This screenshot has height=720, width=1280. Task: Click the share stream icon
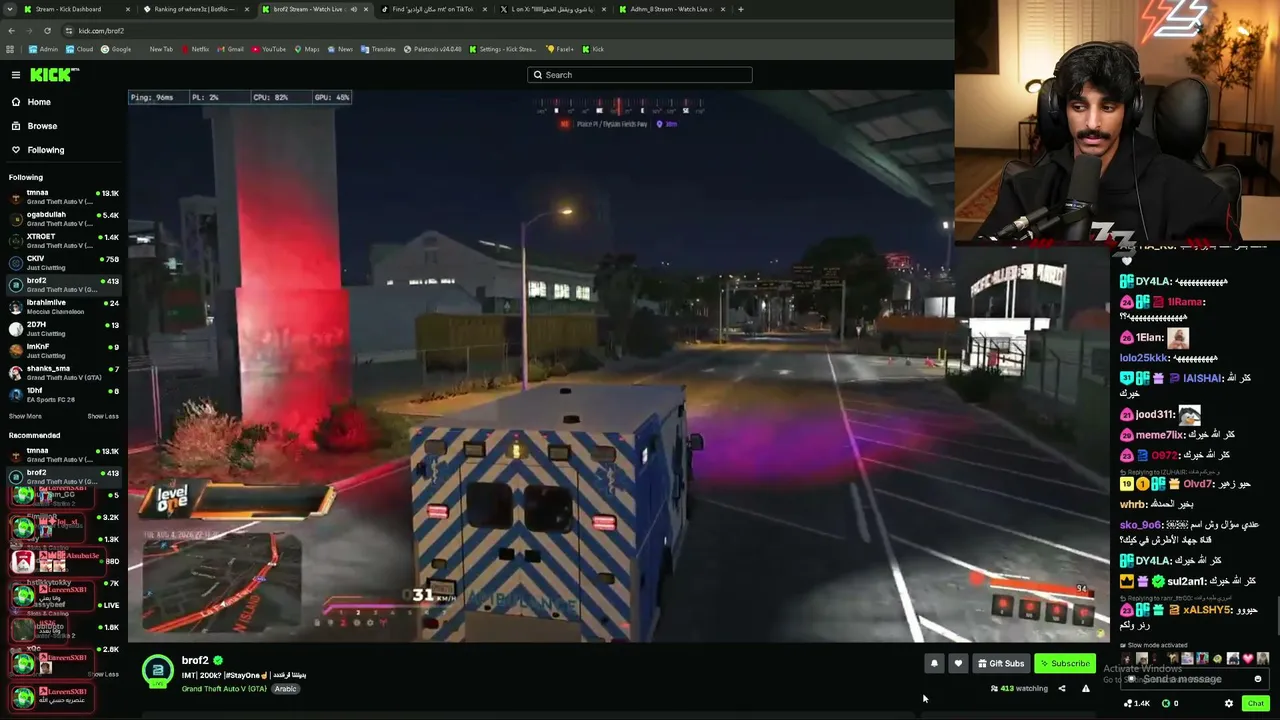tap(1062, 688)
